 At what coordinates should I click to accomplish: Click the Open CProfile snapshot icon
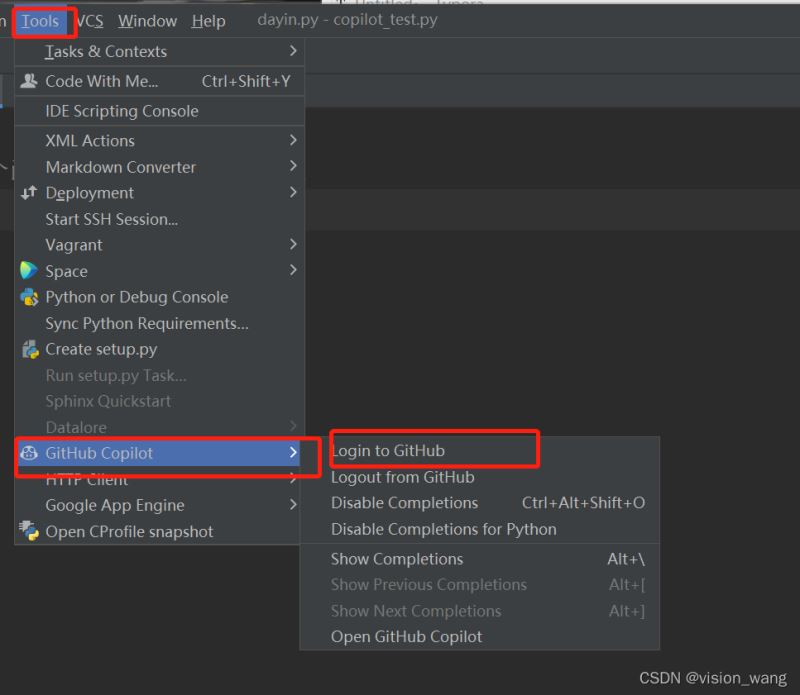[29, 531]
